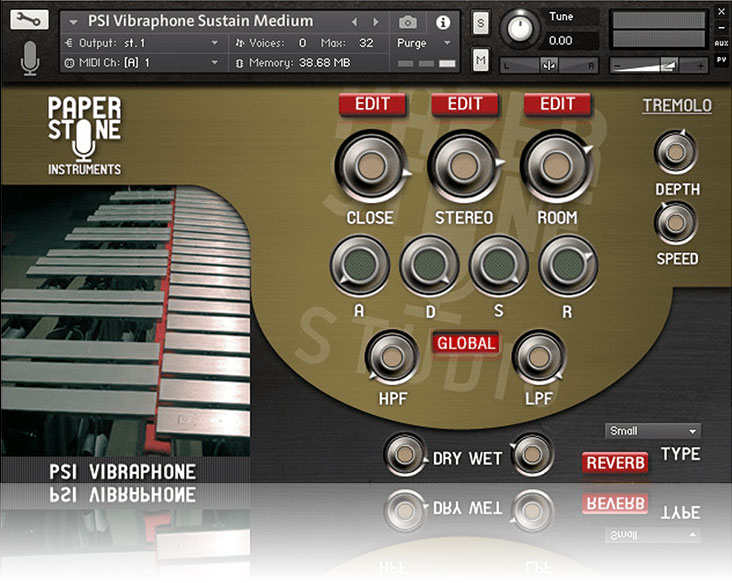
Task: Toggle the Mute (M) button
Action: click(x=481, y=61)
